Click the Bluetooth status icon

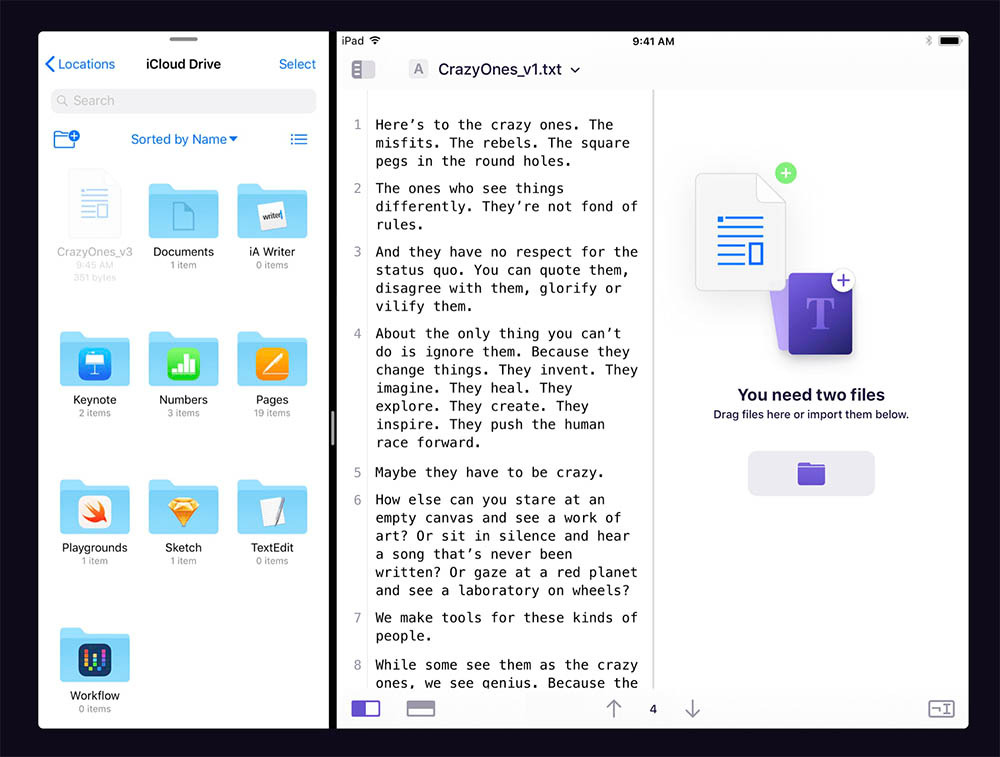tap(929, 41)
